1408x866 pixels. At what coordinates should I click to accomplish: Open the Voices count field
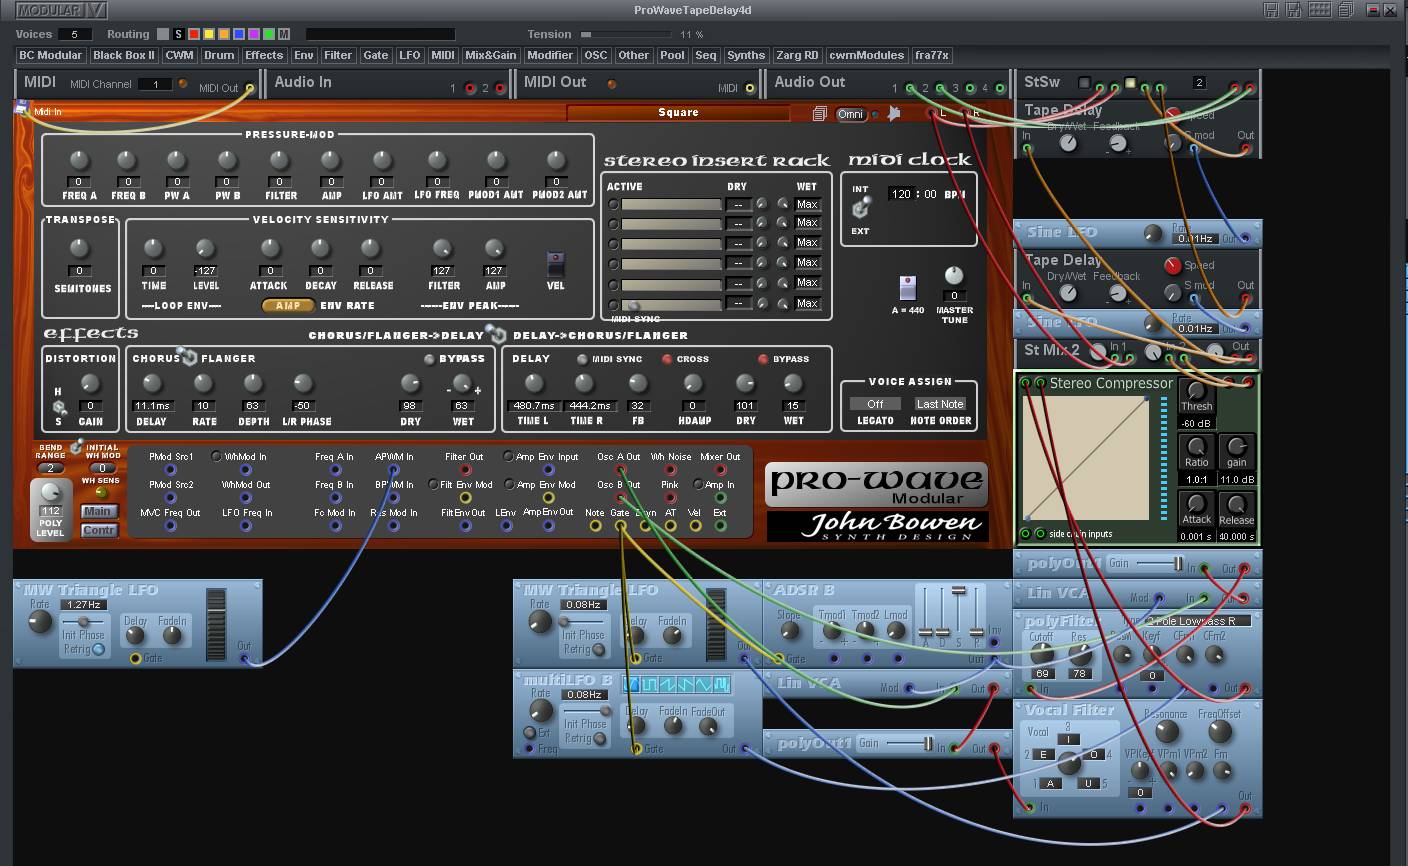75,35
